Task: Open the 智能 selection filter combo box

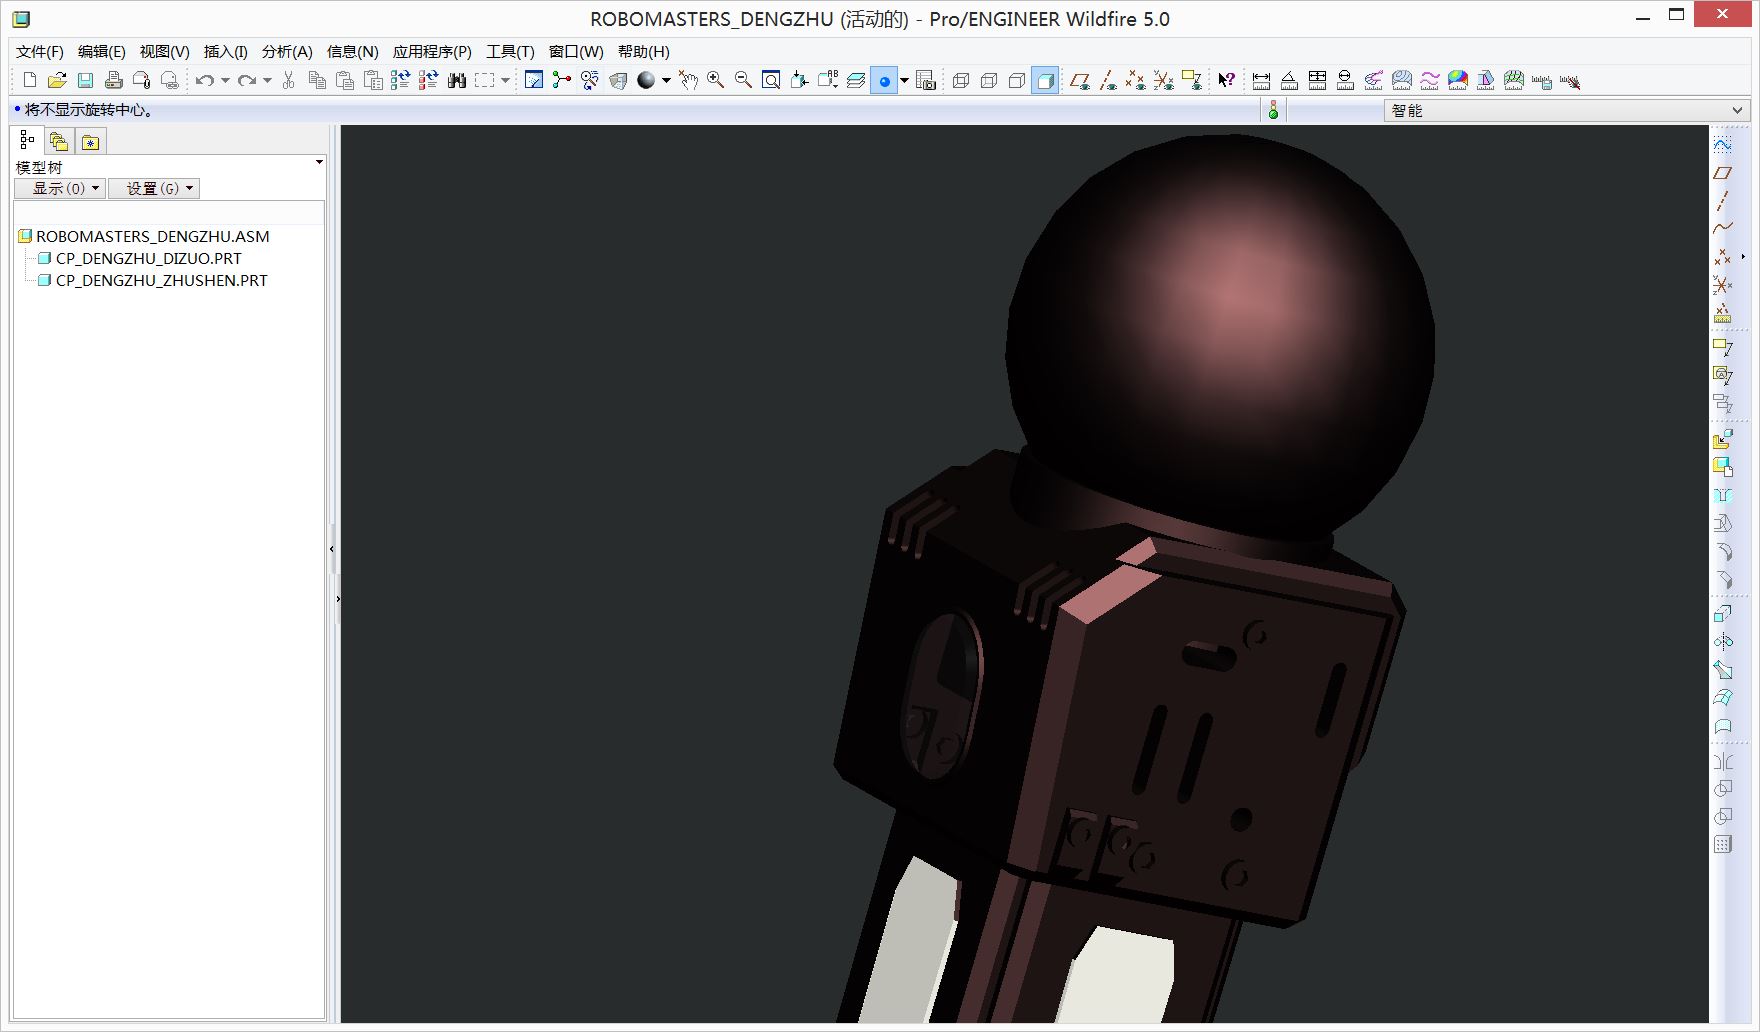Action: coord(1566,110)
